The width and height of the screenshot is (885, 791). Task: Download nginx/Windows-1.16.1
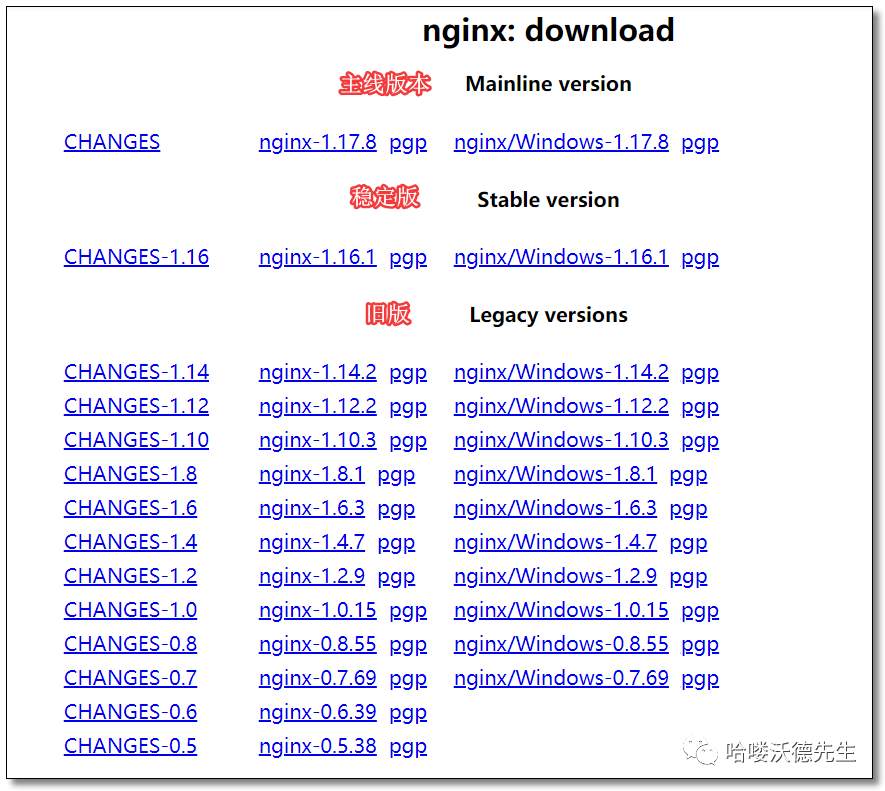[561, 257]
